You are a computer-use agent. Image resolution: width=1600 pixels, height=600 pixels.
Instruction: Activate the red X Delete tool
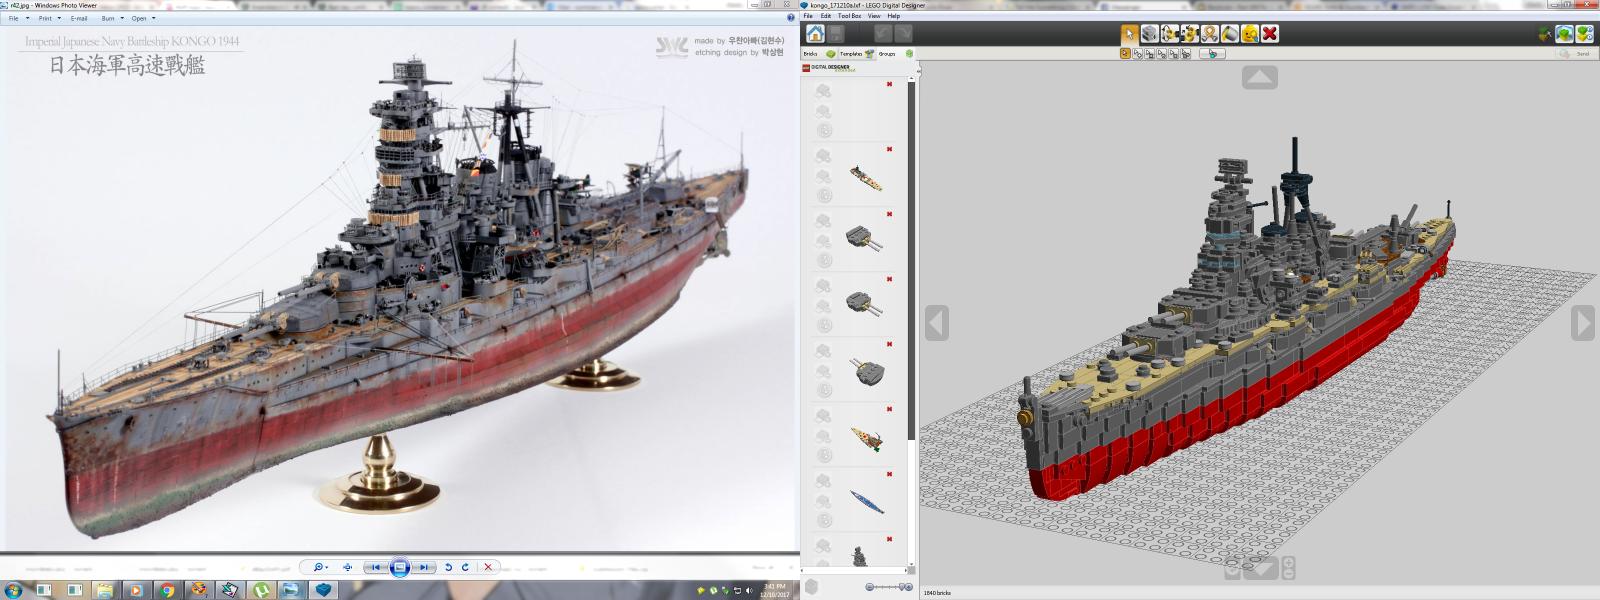pyautogui.click(x=1270, y=34)
